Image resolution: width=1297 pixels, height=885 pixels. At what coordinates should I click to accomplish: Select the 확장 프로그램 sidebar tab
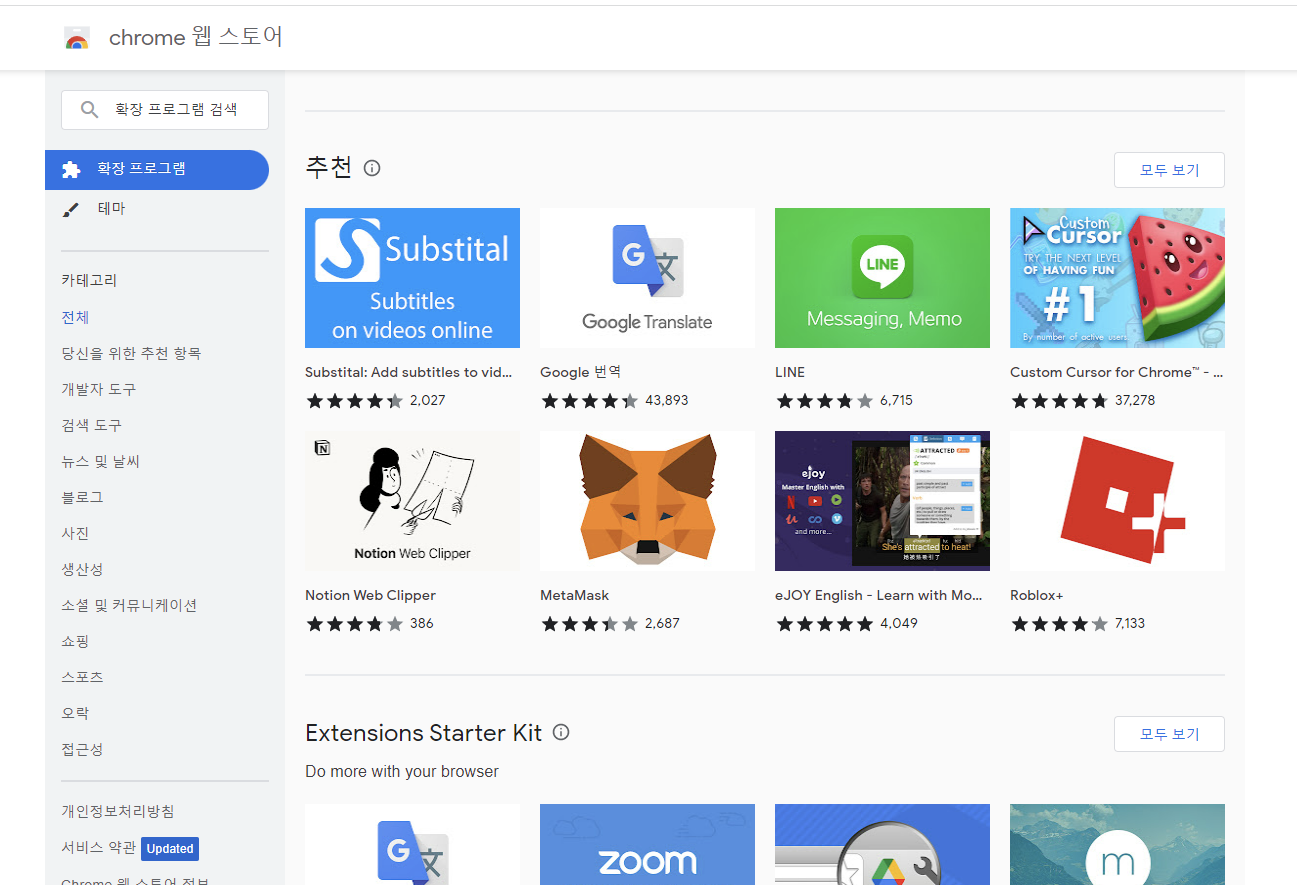(157, 170)
